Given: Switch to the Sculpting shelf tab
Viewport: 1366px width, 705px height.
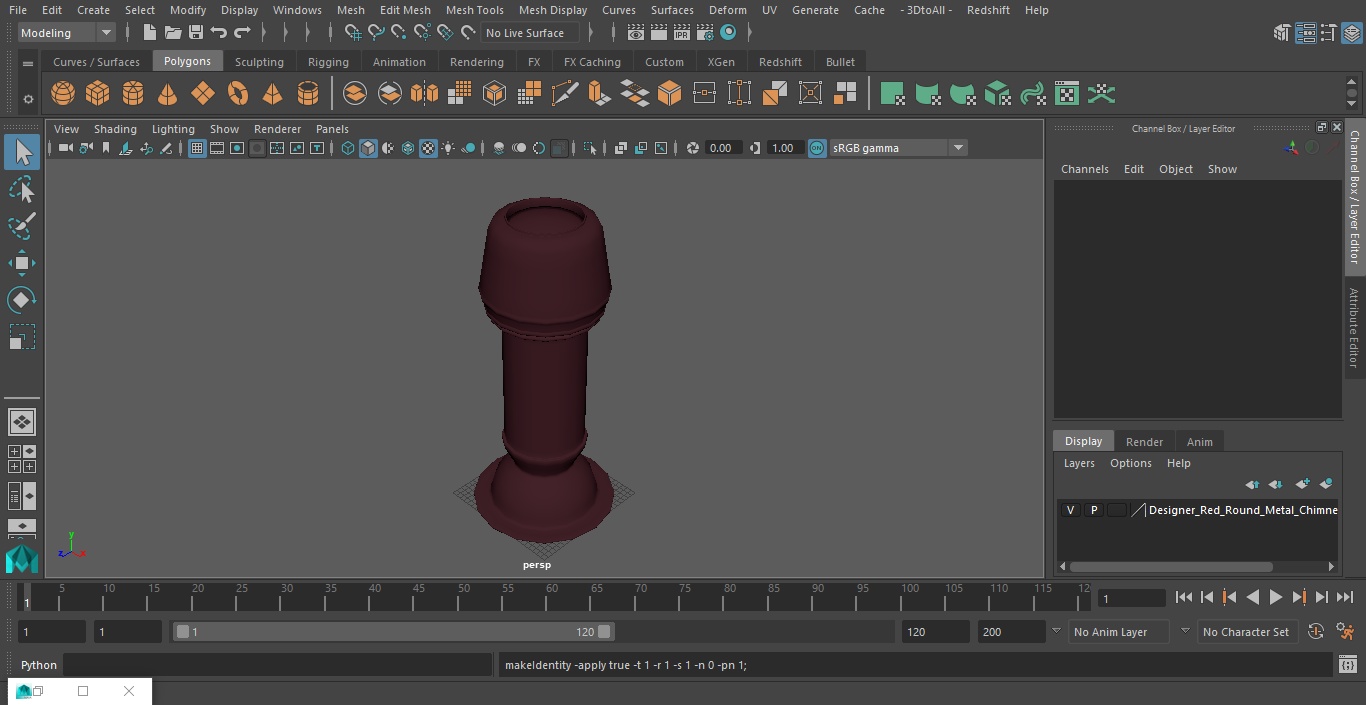Looking at the screenshot, I should pyautogui.click(x=259, y=62).
